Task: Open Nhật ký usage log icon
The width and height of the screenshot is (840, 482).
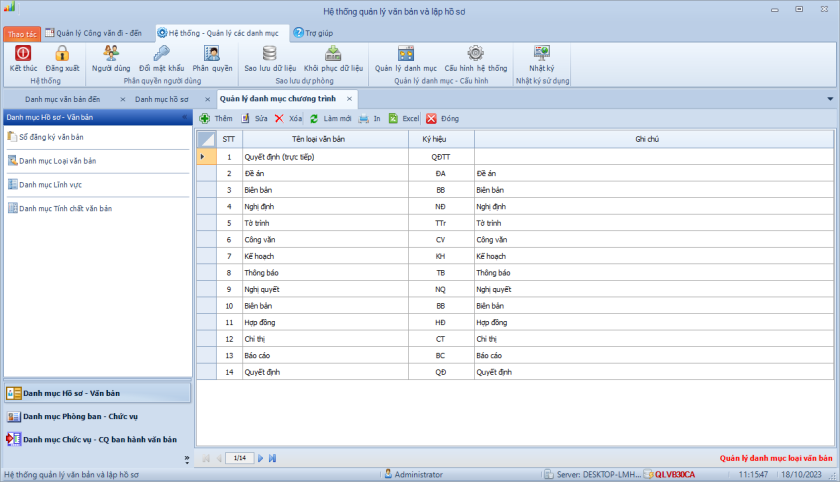Action: [x=542, y=54]
